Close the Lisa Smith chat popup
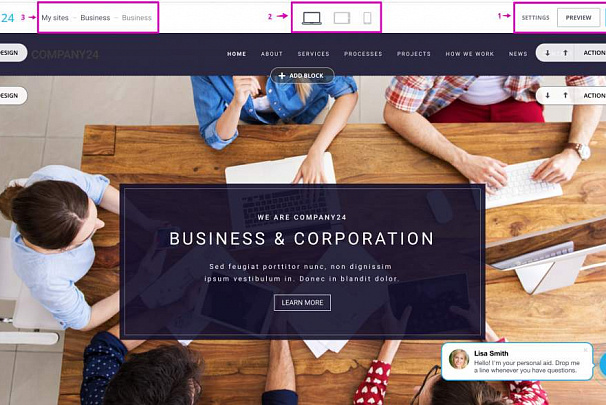606x405 pixels. point(585,350)
